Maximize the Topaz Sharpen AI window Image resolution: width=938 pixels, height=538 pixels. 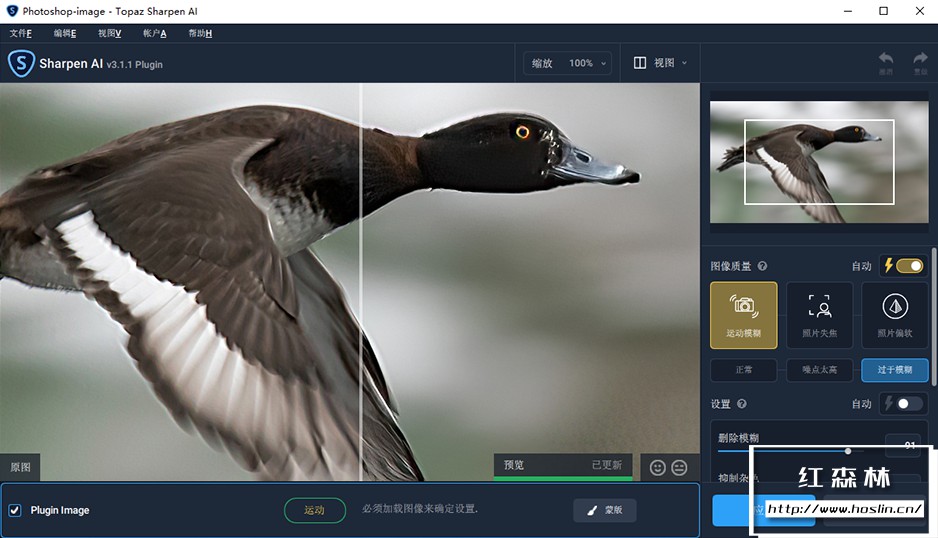884,11
